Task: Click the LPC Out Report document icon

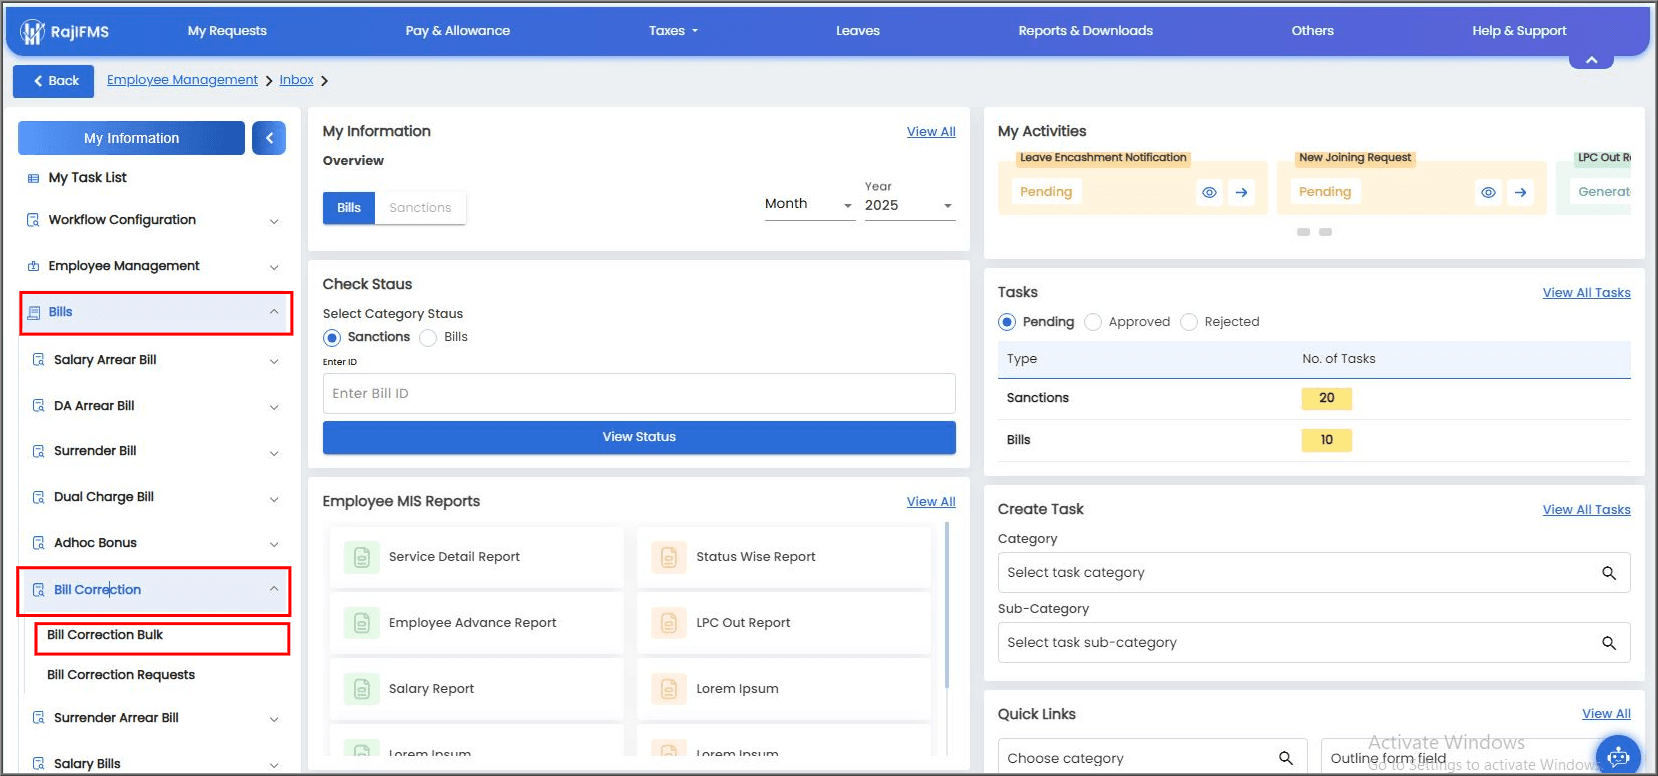Action: (669, 623)
